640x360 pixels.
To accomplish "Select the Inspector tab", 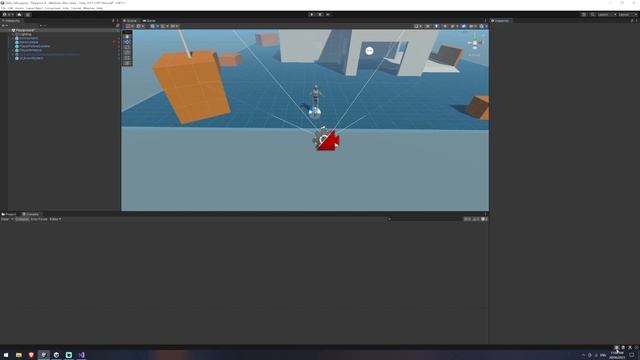I will pyautogui.click(x=500, y=20).
